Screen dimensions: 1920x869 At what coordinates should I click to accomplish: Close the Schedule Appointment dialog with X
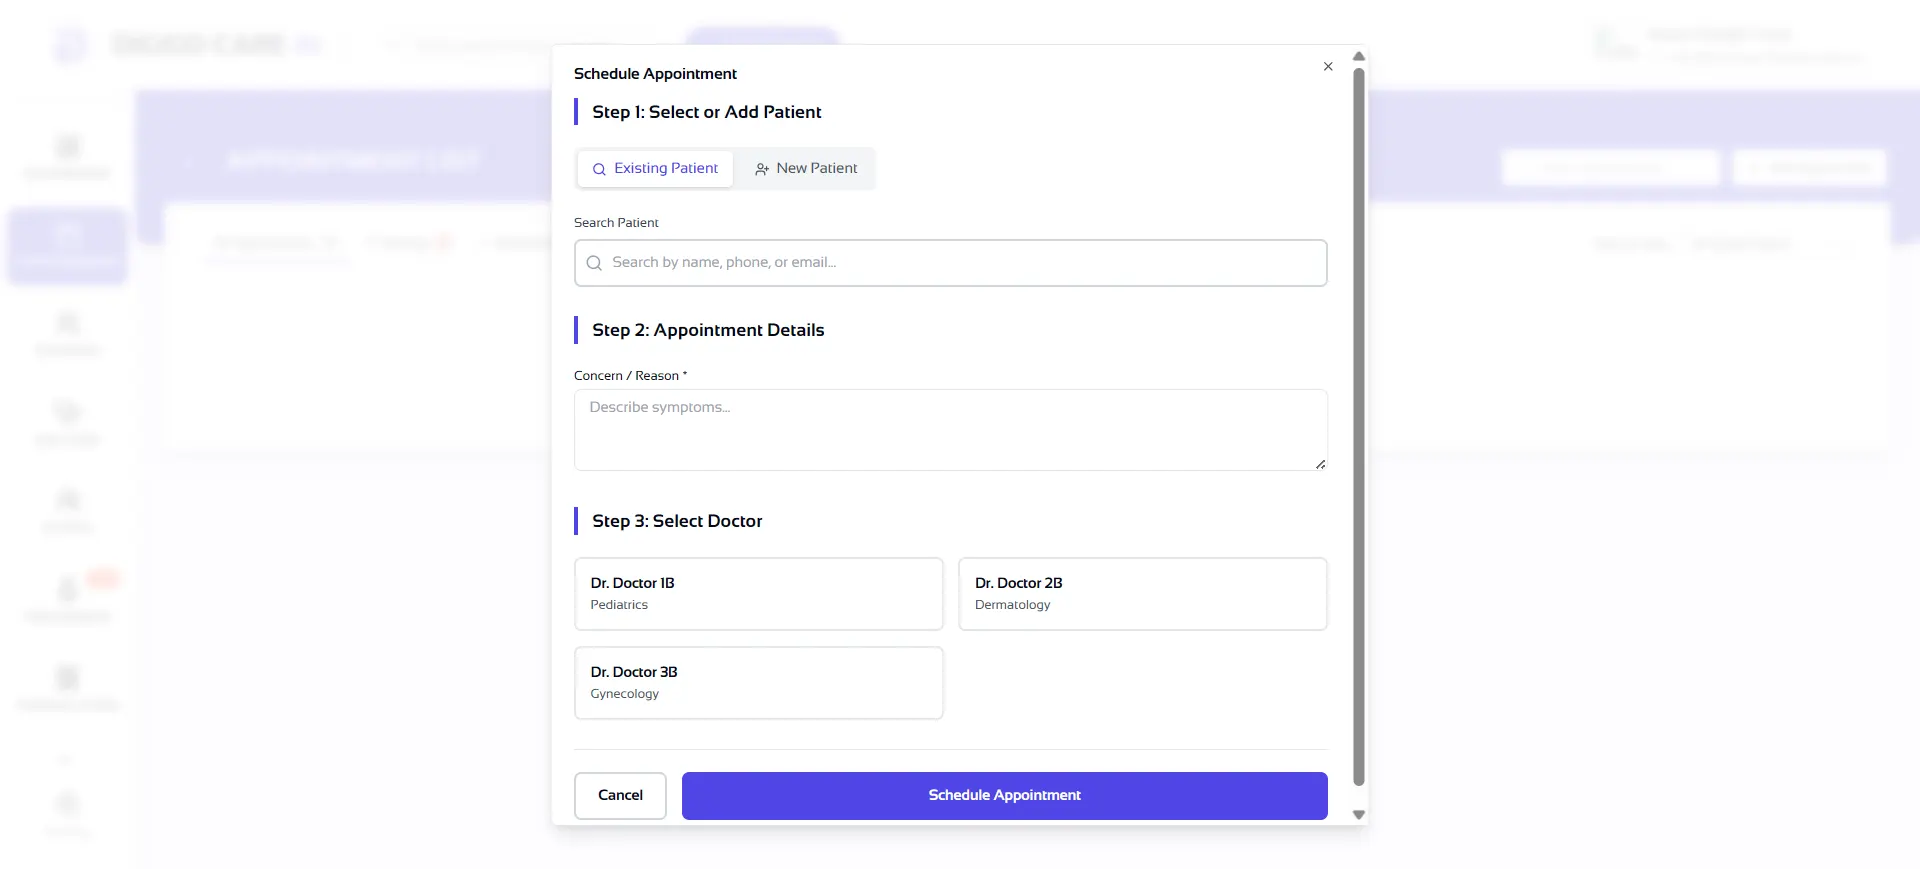[x=1328, y=67]
